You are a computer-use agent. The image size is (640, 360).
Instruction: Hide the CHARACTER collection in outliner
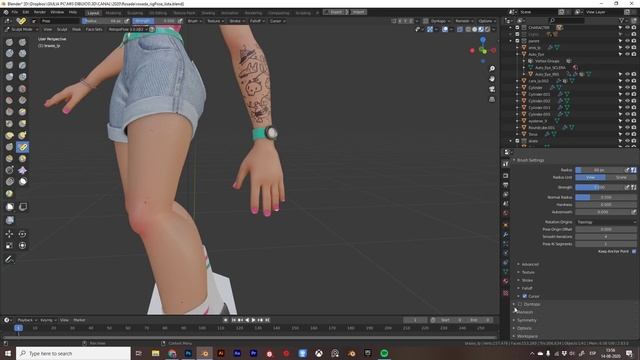(x=627, y=28)
